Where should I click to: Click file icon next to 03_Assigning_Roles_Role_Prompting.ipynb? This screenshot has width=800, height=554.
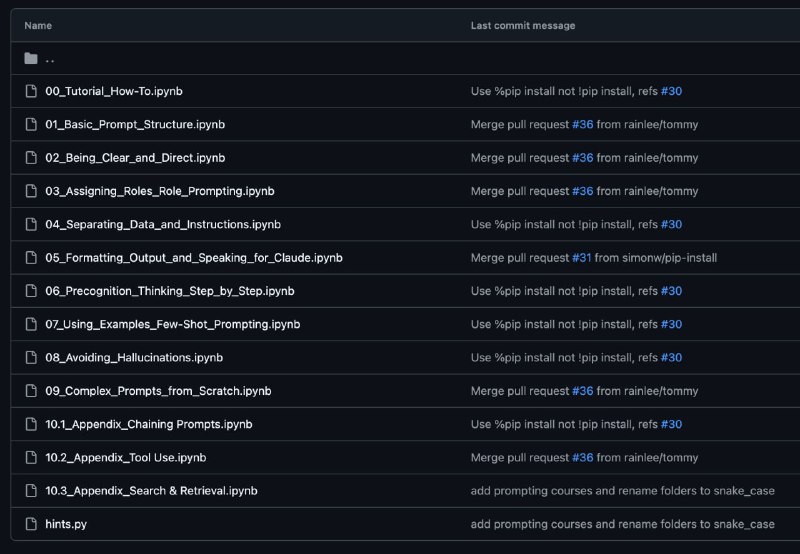31,191
